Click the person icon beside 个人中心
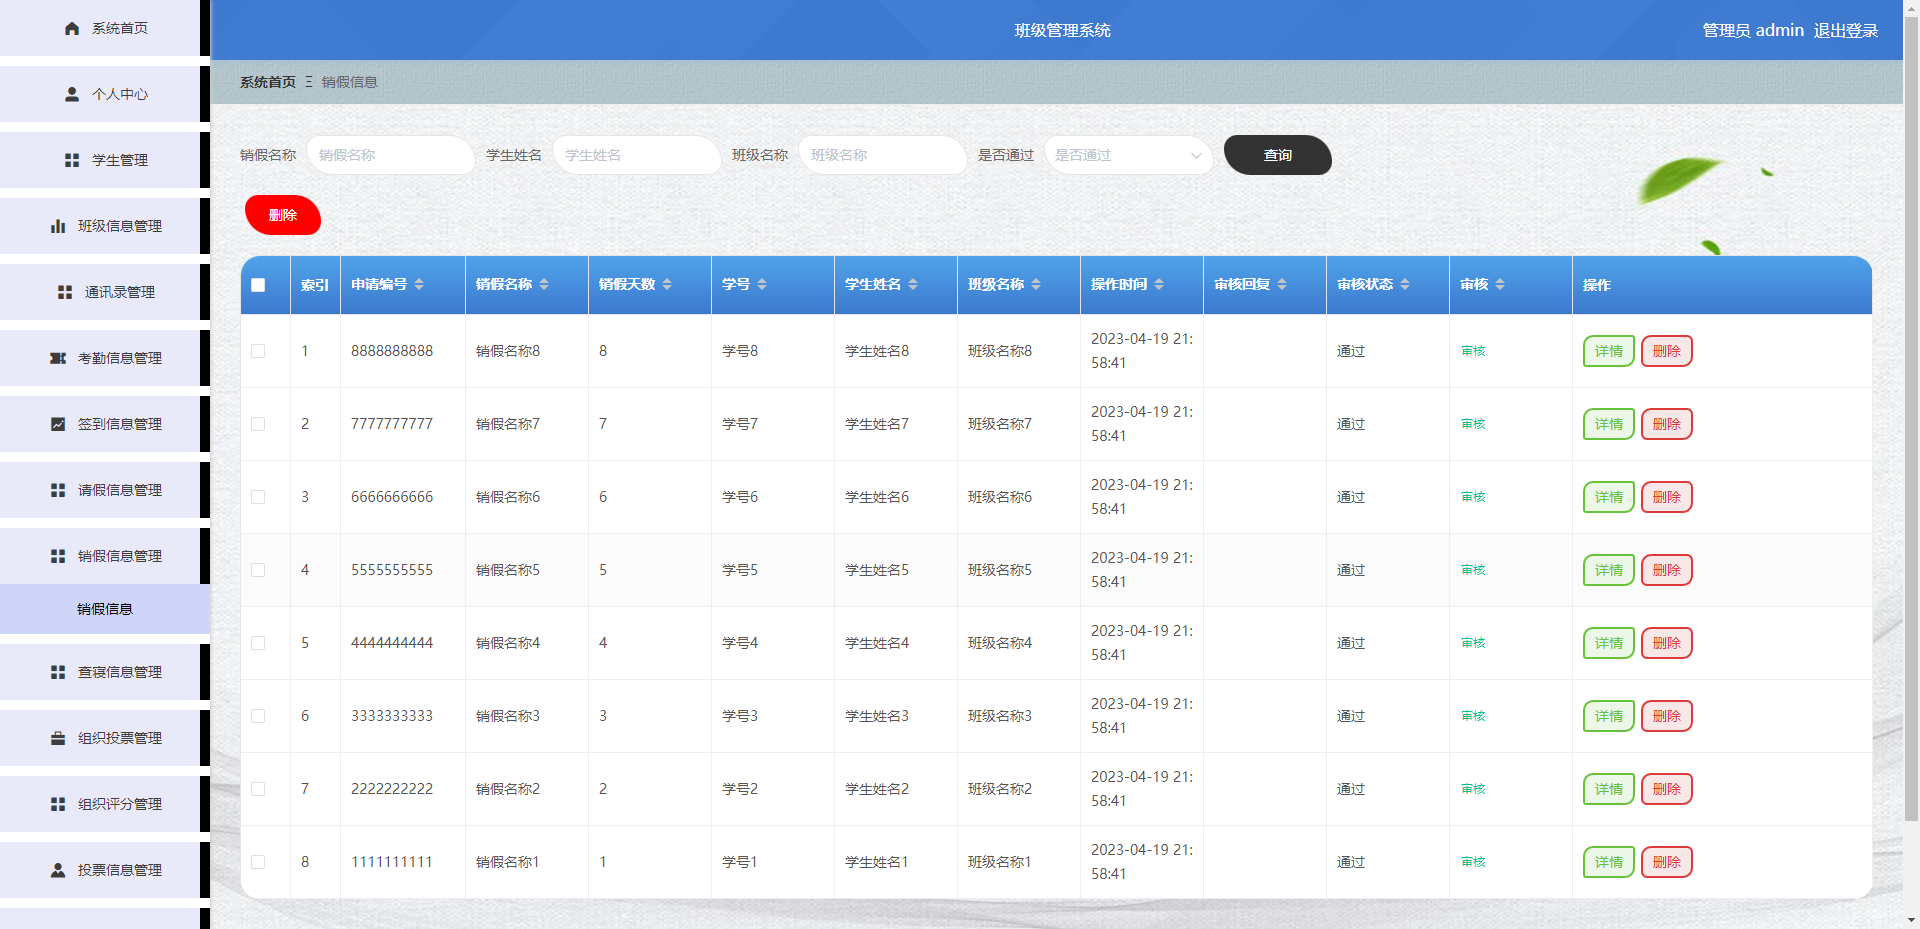This screenshot has width=1920, height=929. click(72, 95)
